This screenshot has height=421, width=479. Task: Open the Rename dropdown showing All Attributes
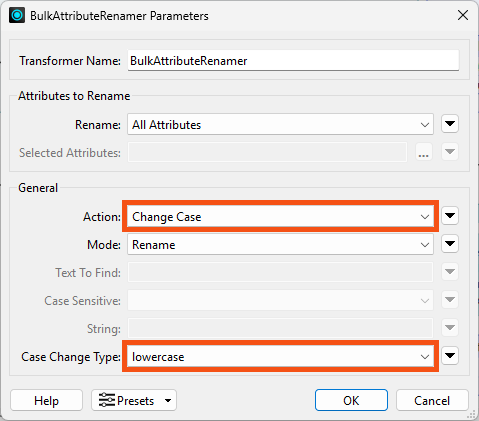pos(280,125)
